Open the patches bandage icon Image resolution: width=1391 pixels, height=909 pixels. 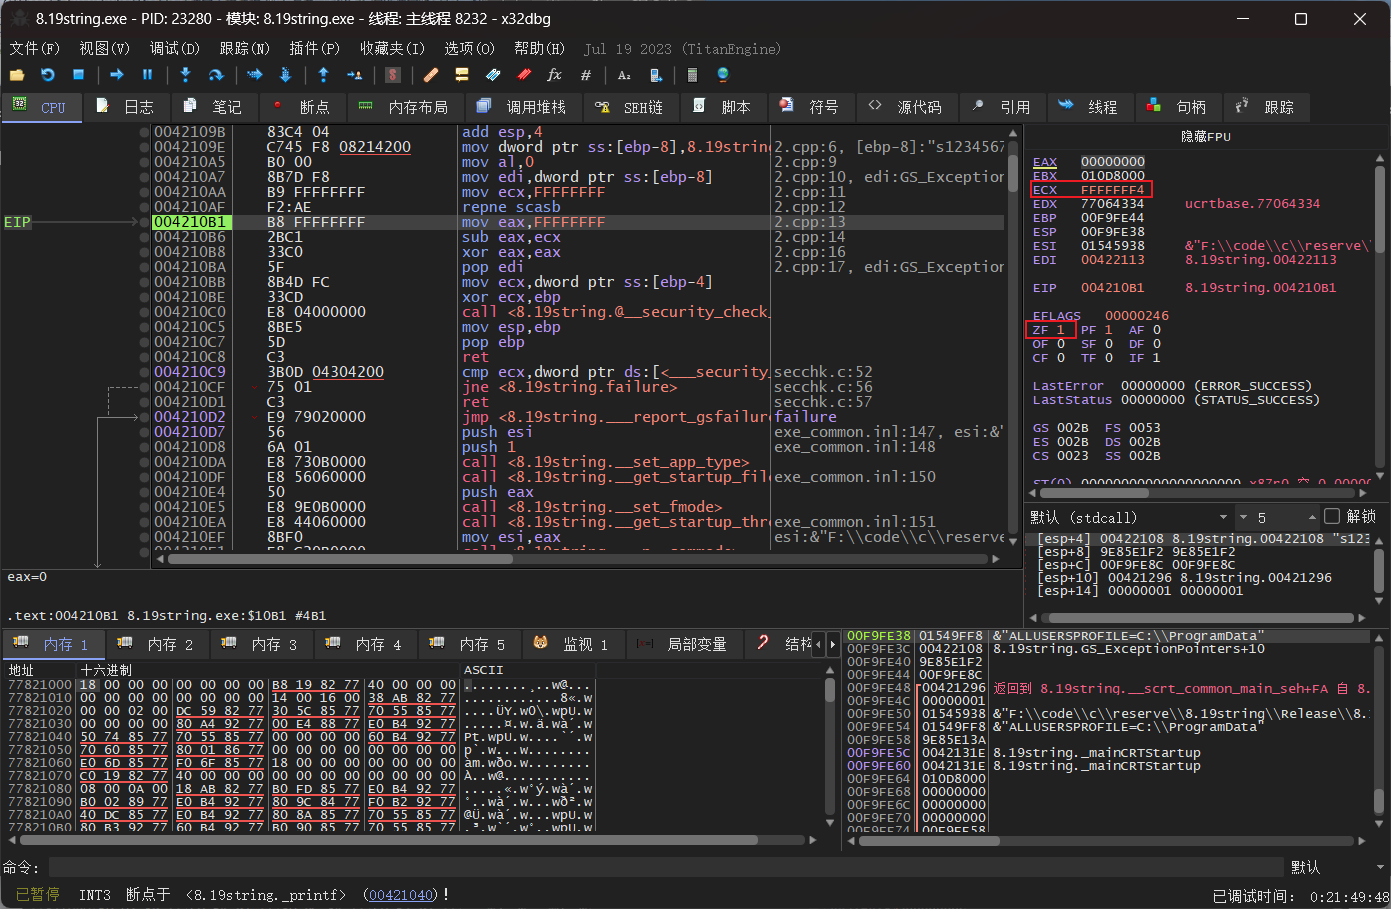point(431,75)
